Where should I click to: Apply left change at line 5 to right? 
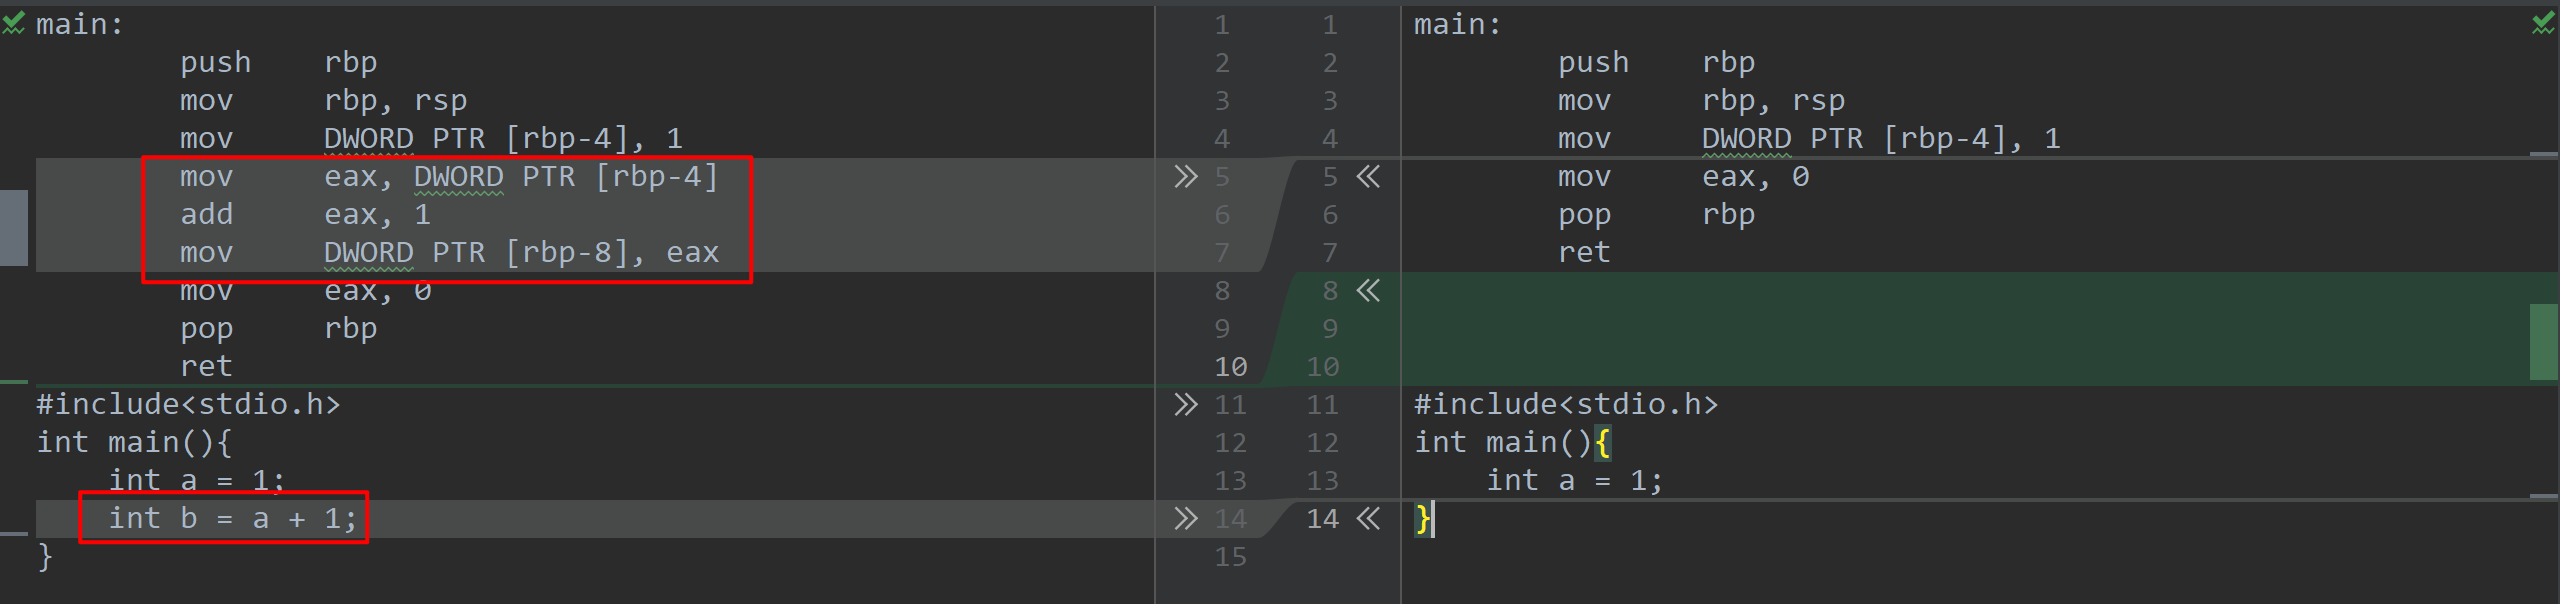point(1185,177)
